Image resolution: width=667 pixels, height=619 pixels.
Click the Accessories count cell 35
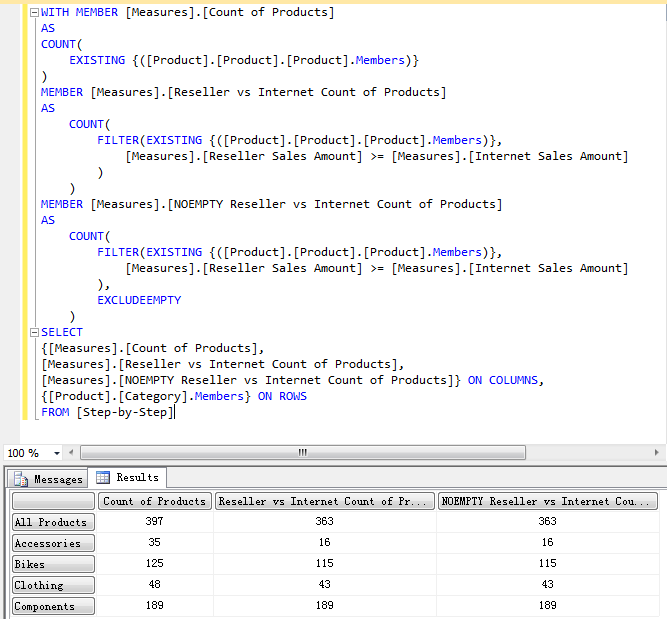click(x=154, y=542)
